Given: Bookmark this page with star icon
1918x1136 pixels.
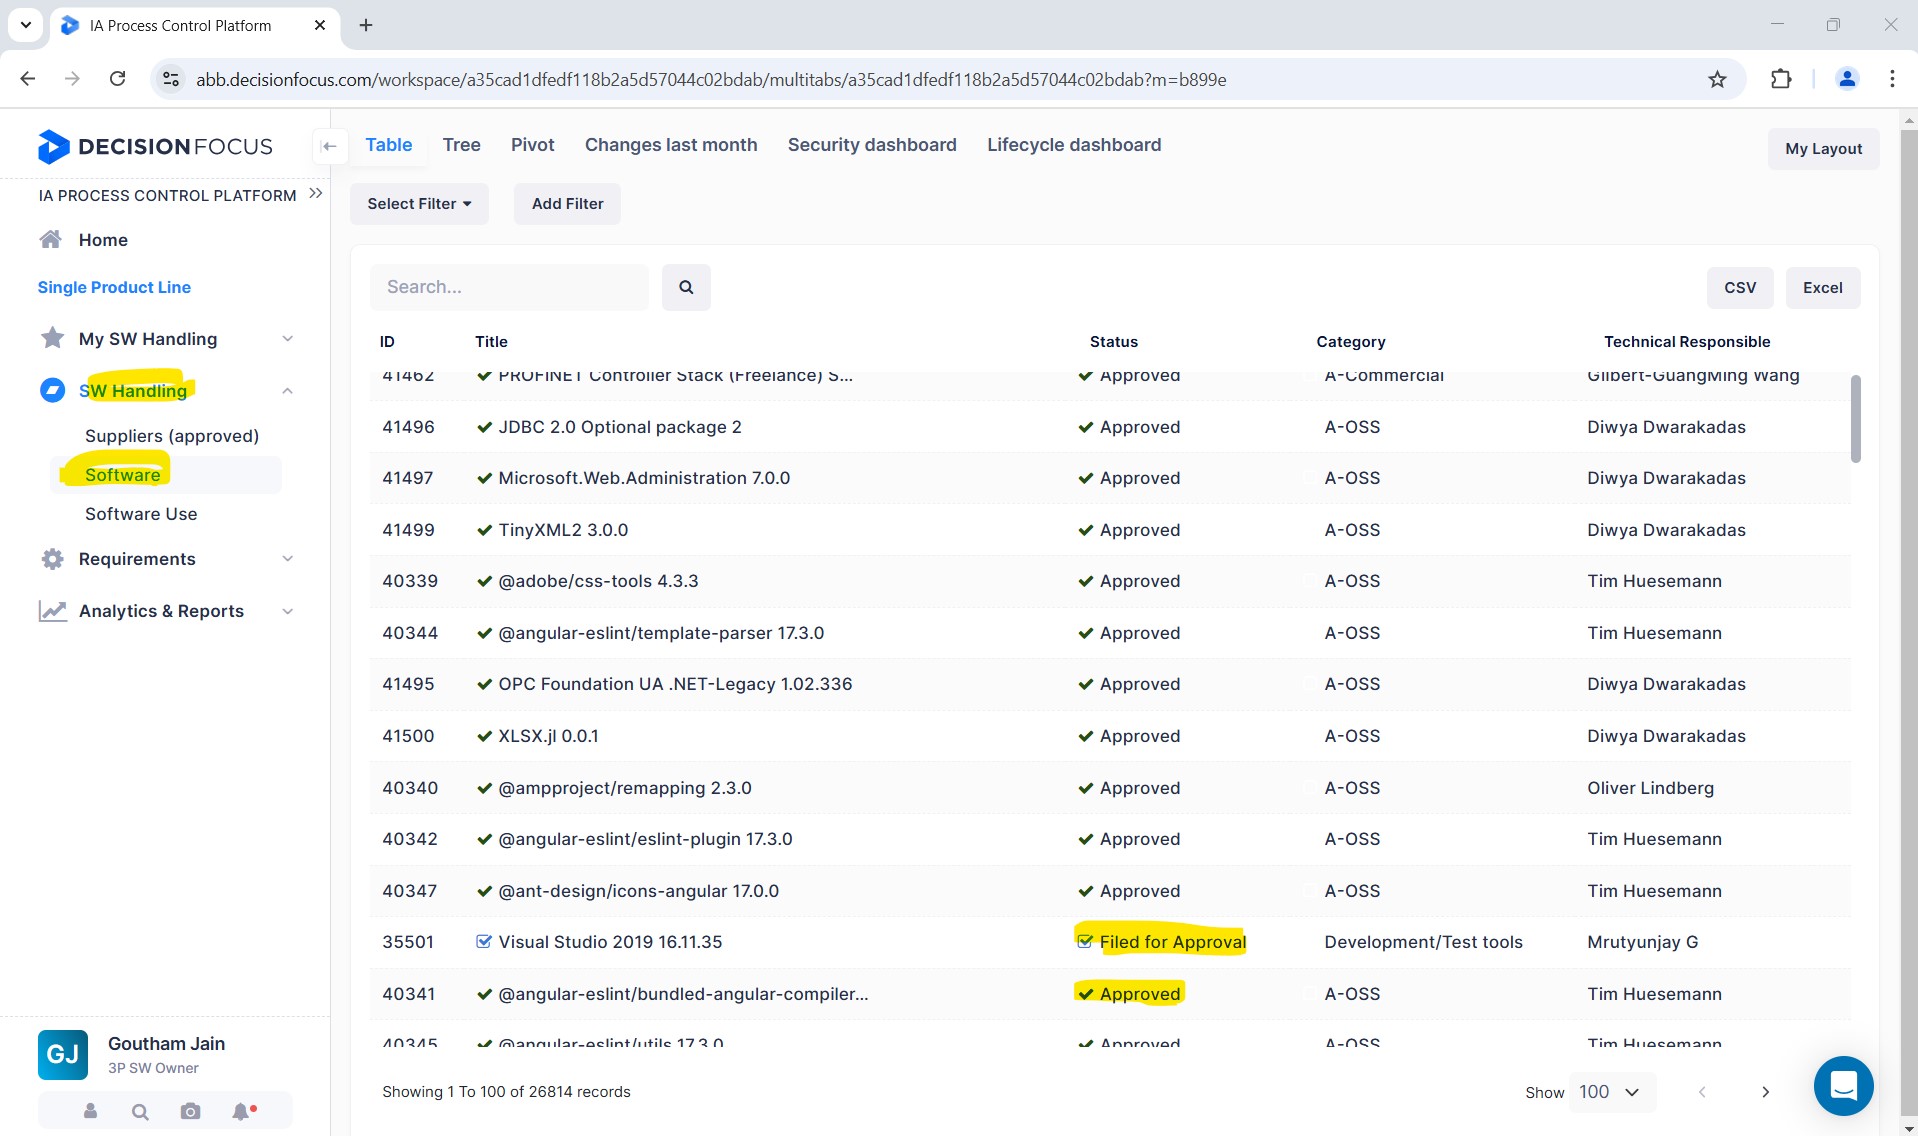Looking at the screenshot, I should pos(1717,79).
